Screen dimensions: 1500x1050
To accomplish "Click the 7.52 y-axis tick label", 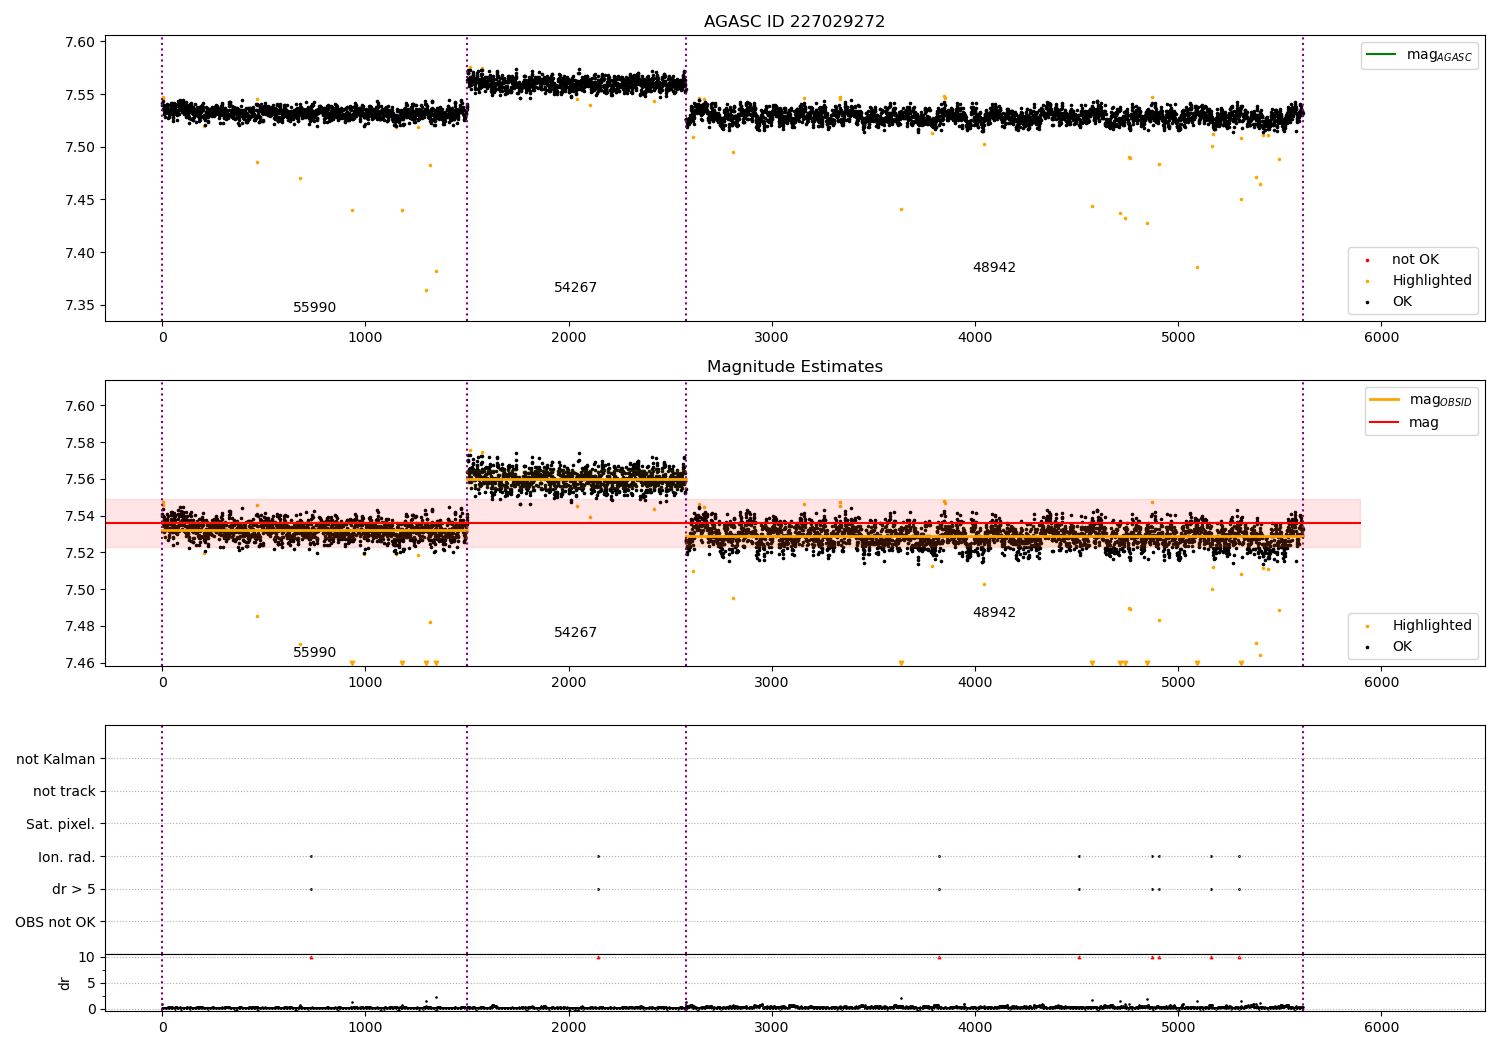I will click(x=79, y=554).
